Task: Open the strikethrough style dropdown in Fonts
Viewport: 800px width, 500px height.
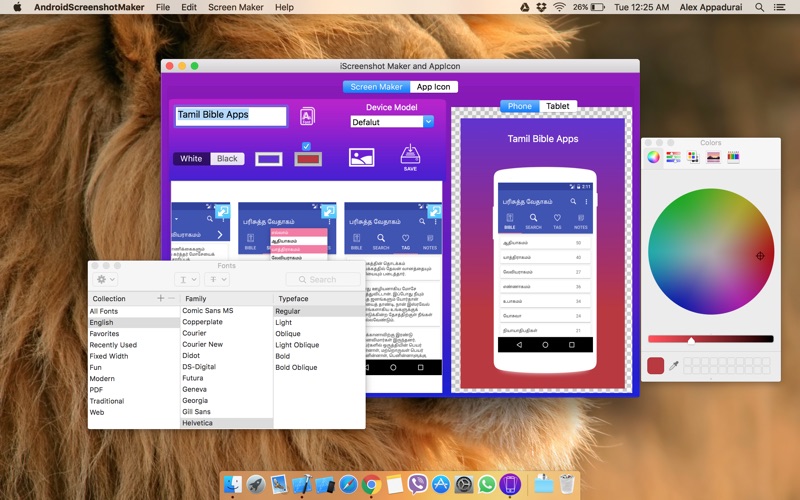Action: coord(217,279)
